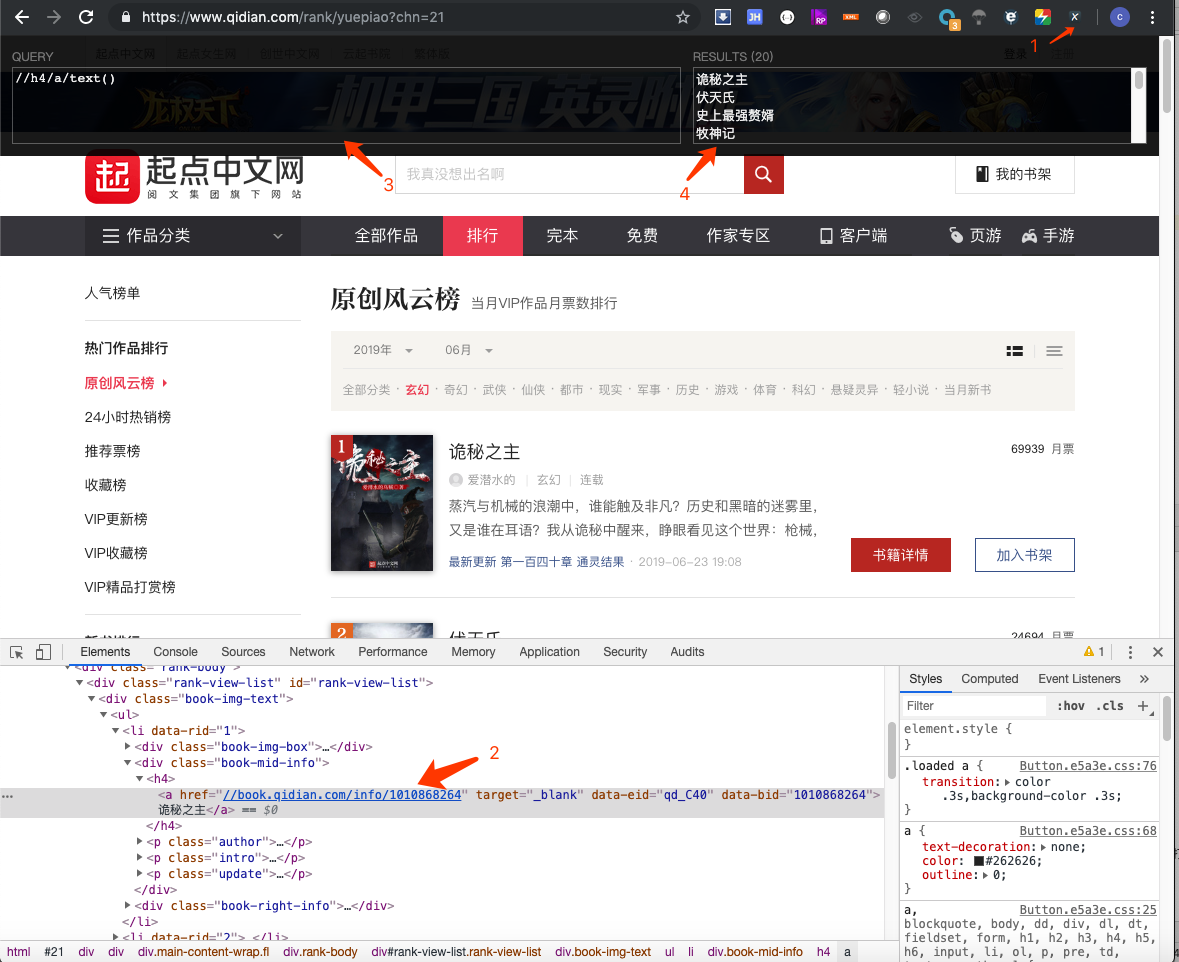Switch to the Console tab
The width and height of the screenshot is (1179, 962).
tap(175, 652)
